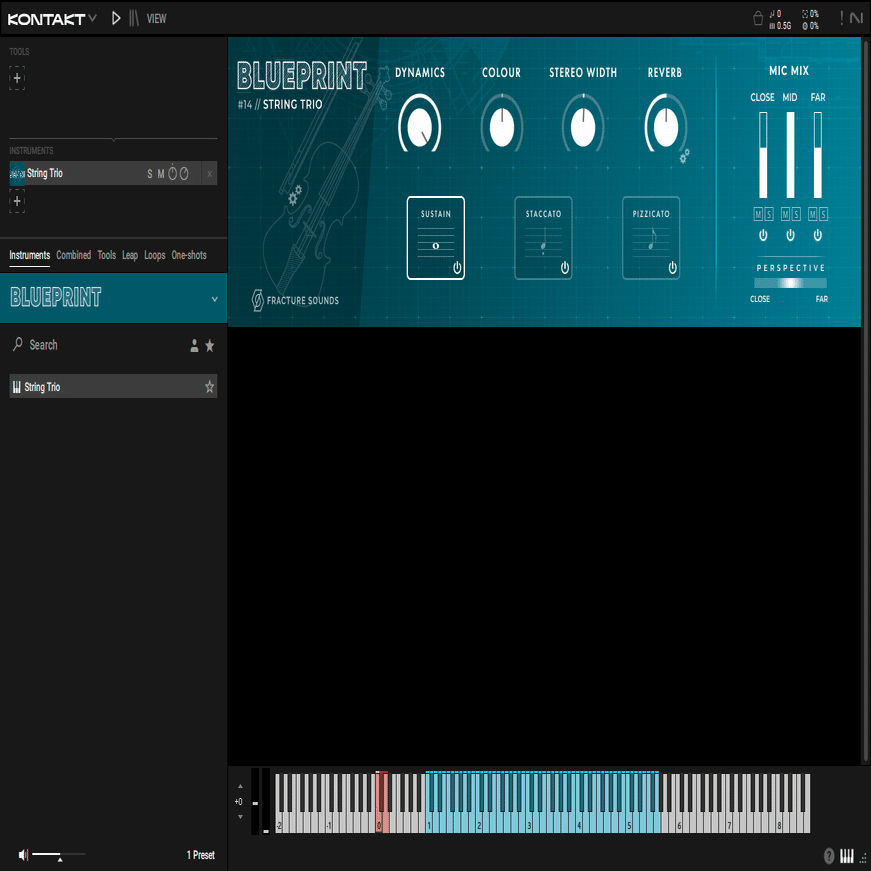Filter by user presets icon
Viewport: 871px width, 871px height.
pos(194,346)
